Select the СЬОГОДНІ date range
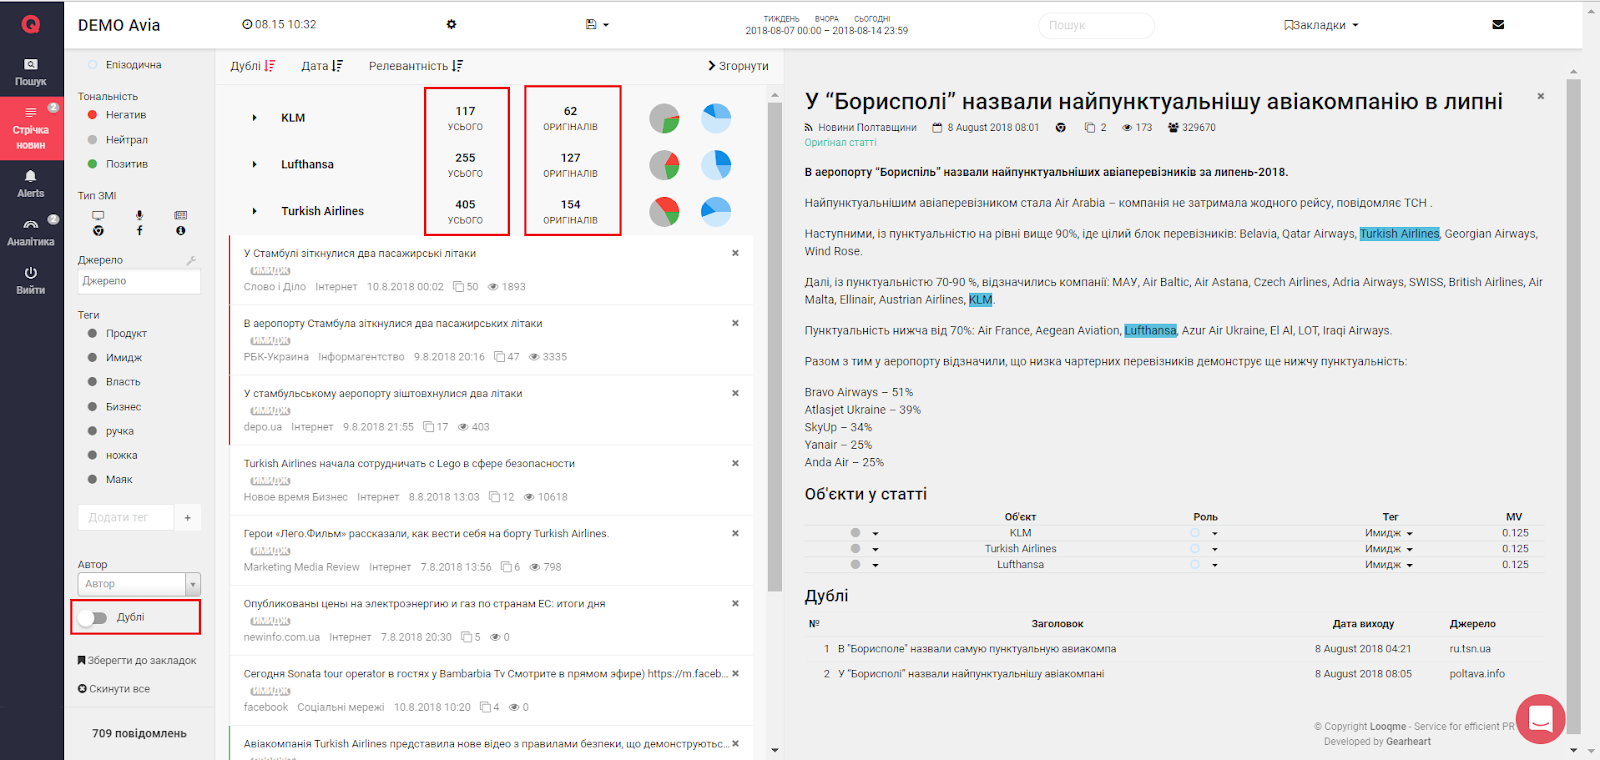This screenshot has height=760, width=1600. 872,19
